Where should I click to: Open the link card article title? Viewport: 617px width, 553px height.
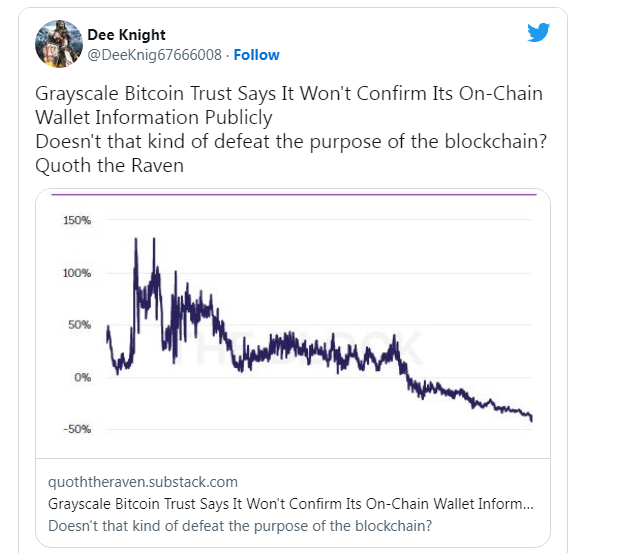pos(291,504)
